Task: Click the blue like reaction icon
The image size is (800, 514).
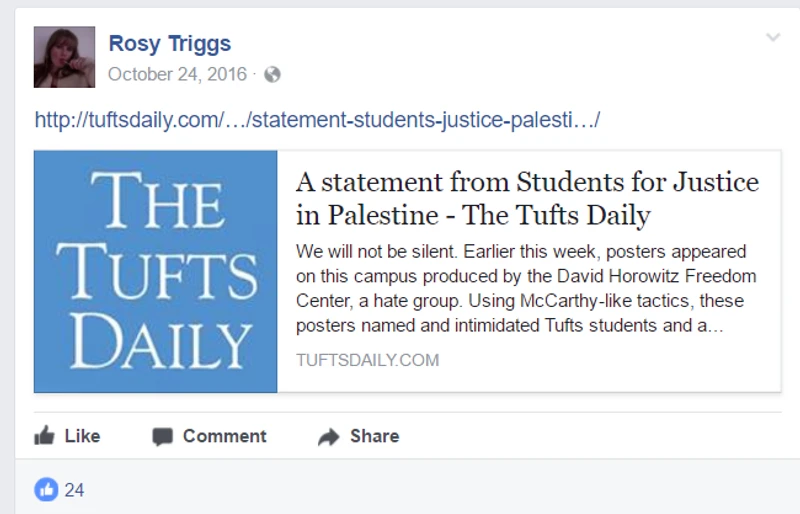Action: [46, 489]
